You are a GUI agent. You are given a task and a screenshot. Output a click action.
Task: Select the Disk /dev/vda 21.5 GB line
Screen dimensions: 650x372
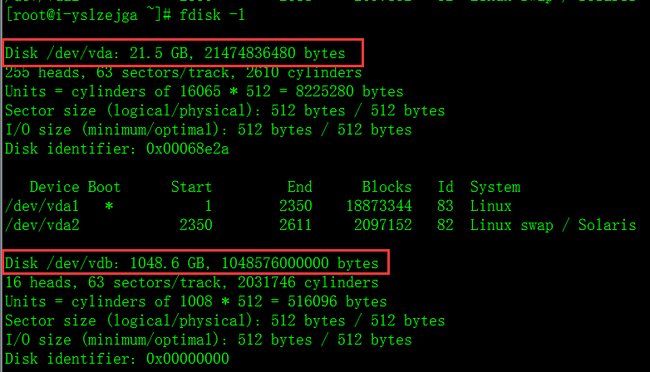pyautogui.click(x=175, y=53)
